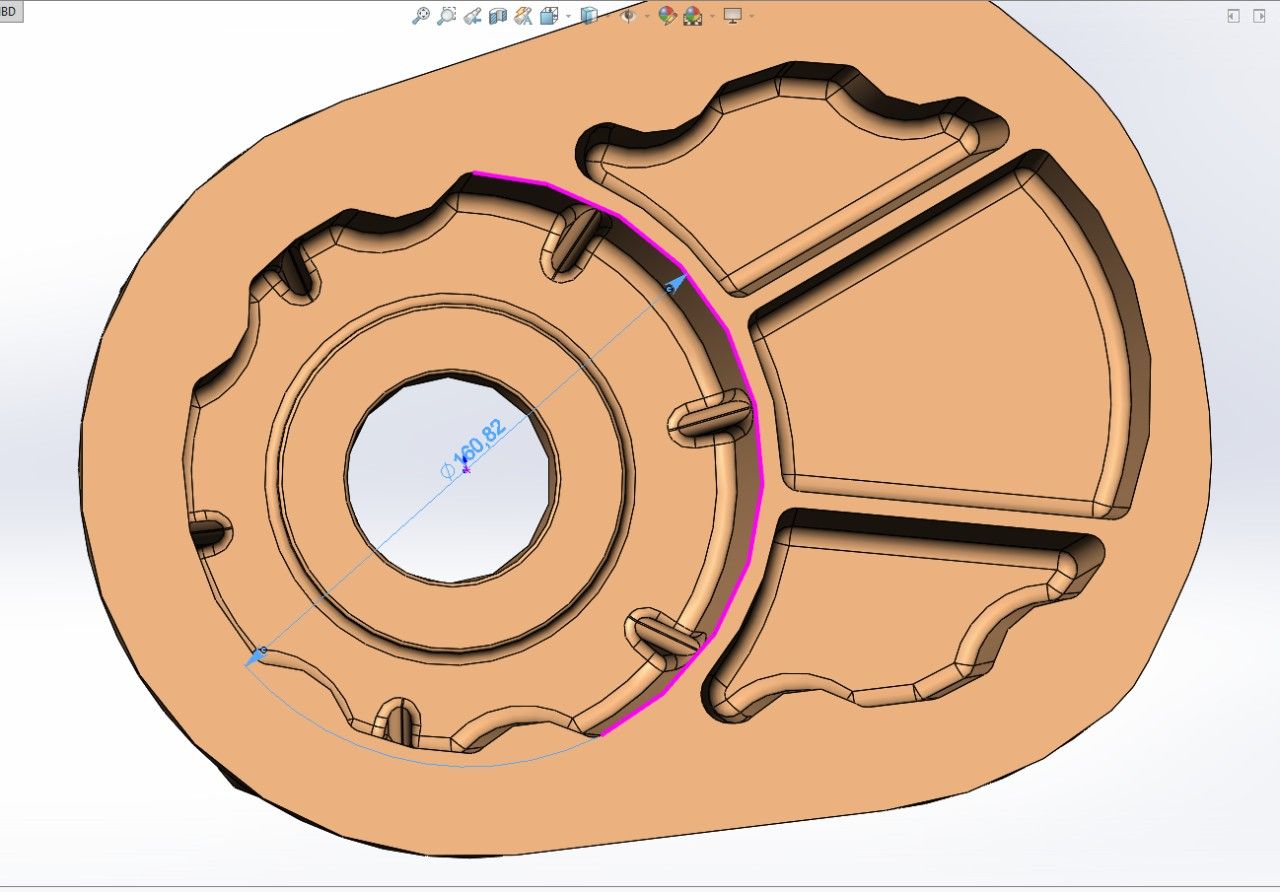Toggle the Hide/Show Items eye icon
The height and width of the screenshot is (892, 1280).
(x=628, y=16)
